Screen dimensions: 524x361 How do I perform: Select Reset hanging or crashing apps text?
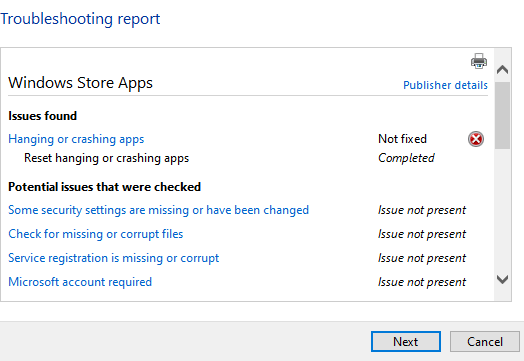[x=107, y=158]
